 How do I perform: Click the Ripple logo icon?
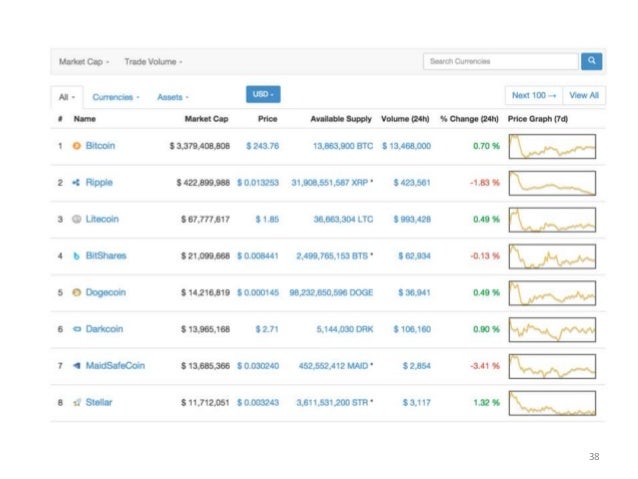pos(76,182)
